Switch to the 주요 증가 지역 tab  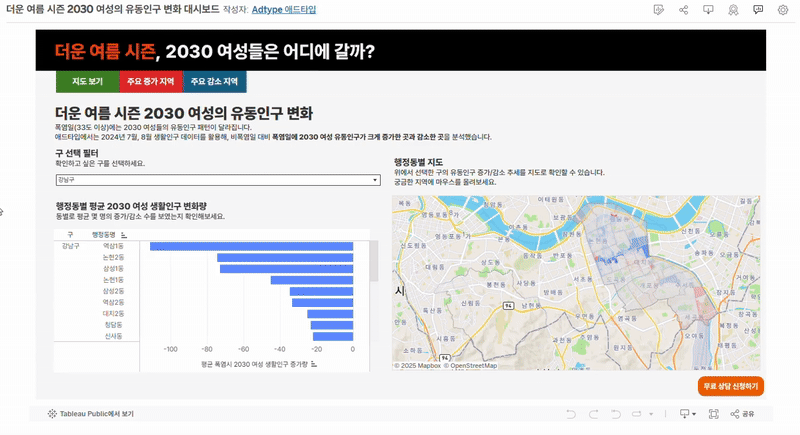click(x=151, y=82)
